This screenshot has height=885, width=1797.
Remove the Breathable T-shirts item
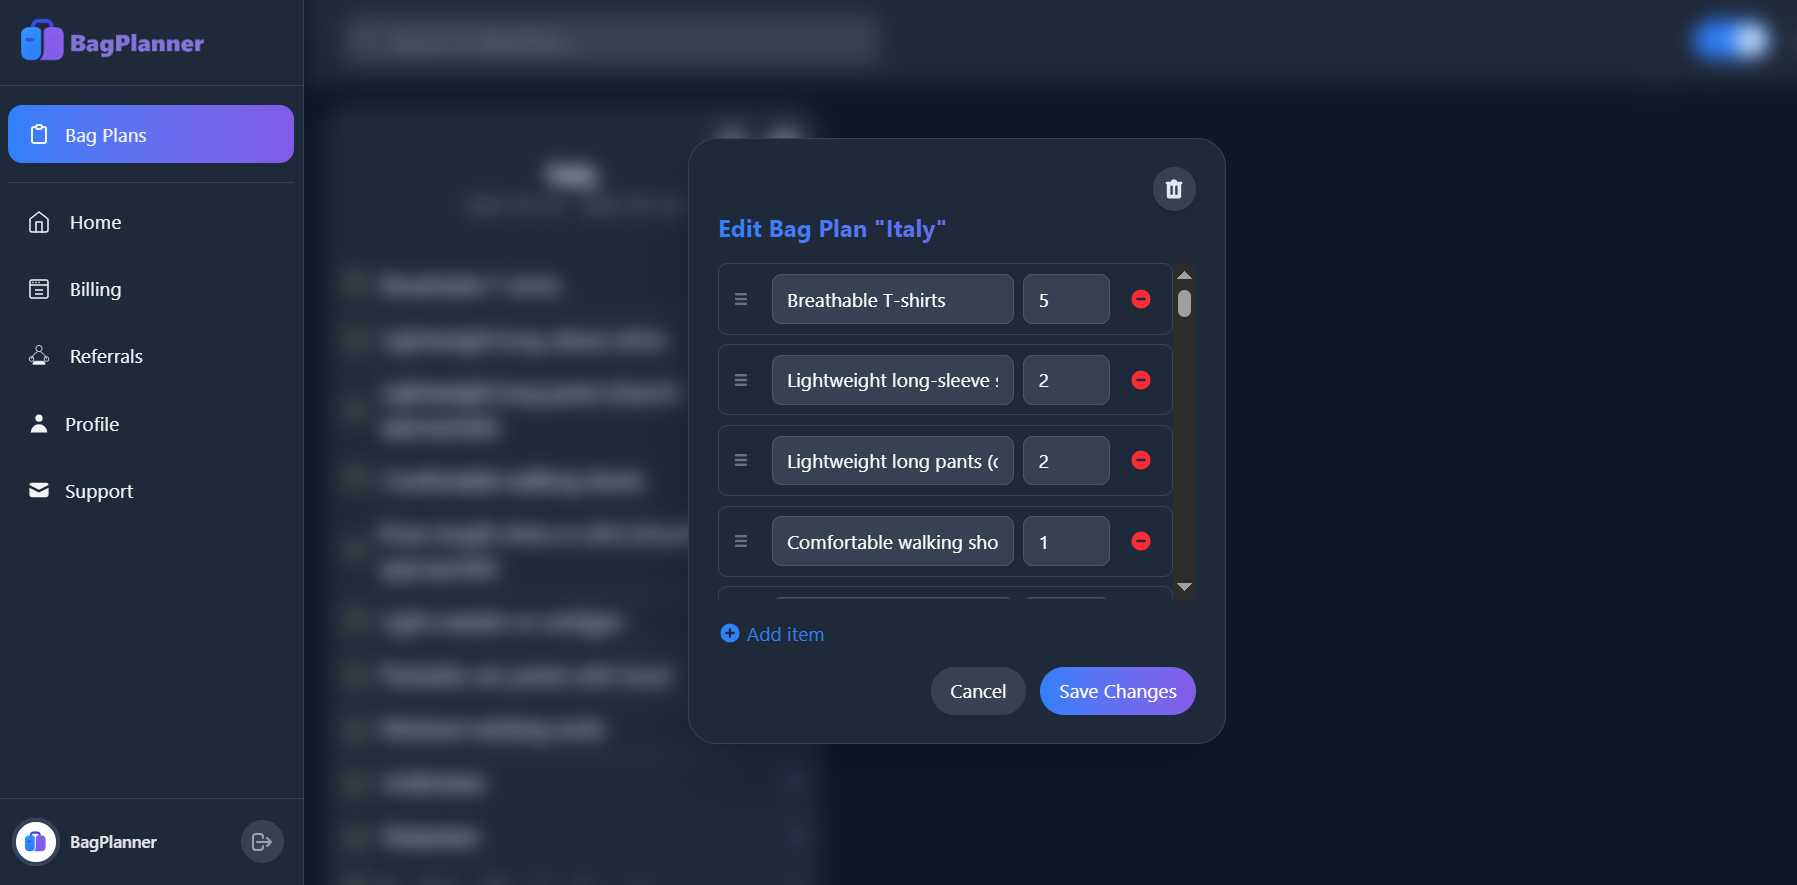pyautogui.click(x=1140, y=299)
